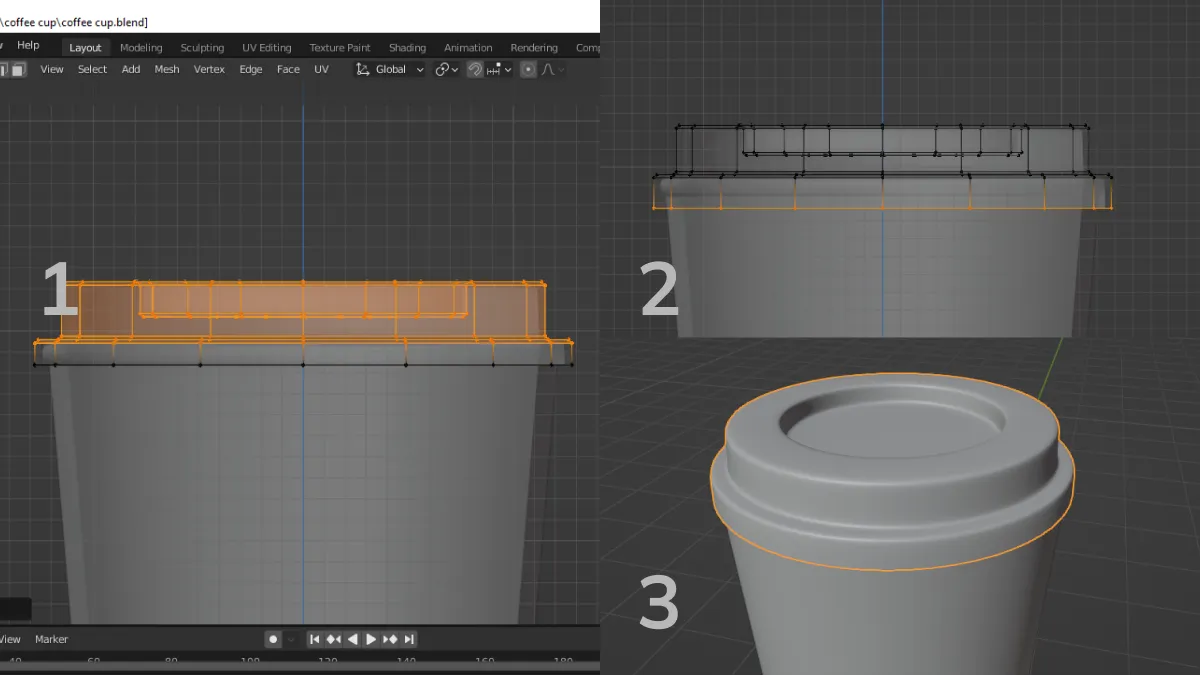Image resolution: width=1201 pixels, height=676 pixels.
Task: Open the viewport View menu
Action: tap(52, 70)
